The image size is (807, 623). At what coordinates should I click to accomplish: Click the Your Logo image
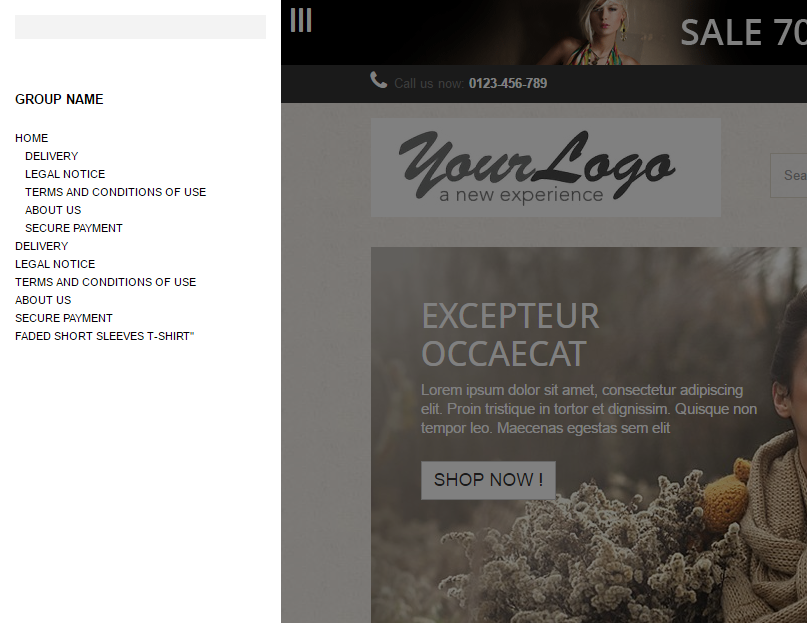click(x=546, y=167)
